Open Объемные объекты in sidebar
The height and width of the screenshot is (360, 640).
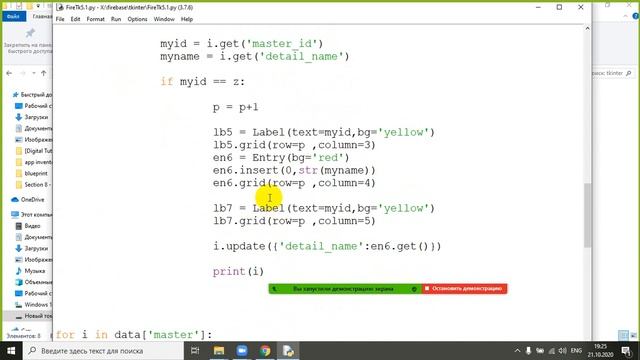click(33, 282)
